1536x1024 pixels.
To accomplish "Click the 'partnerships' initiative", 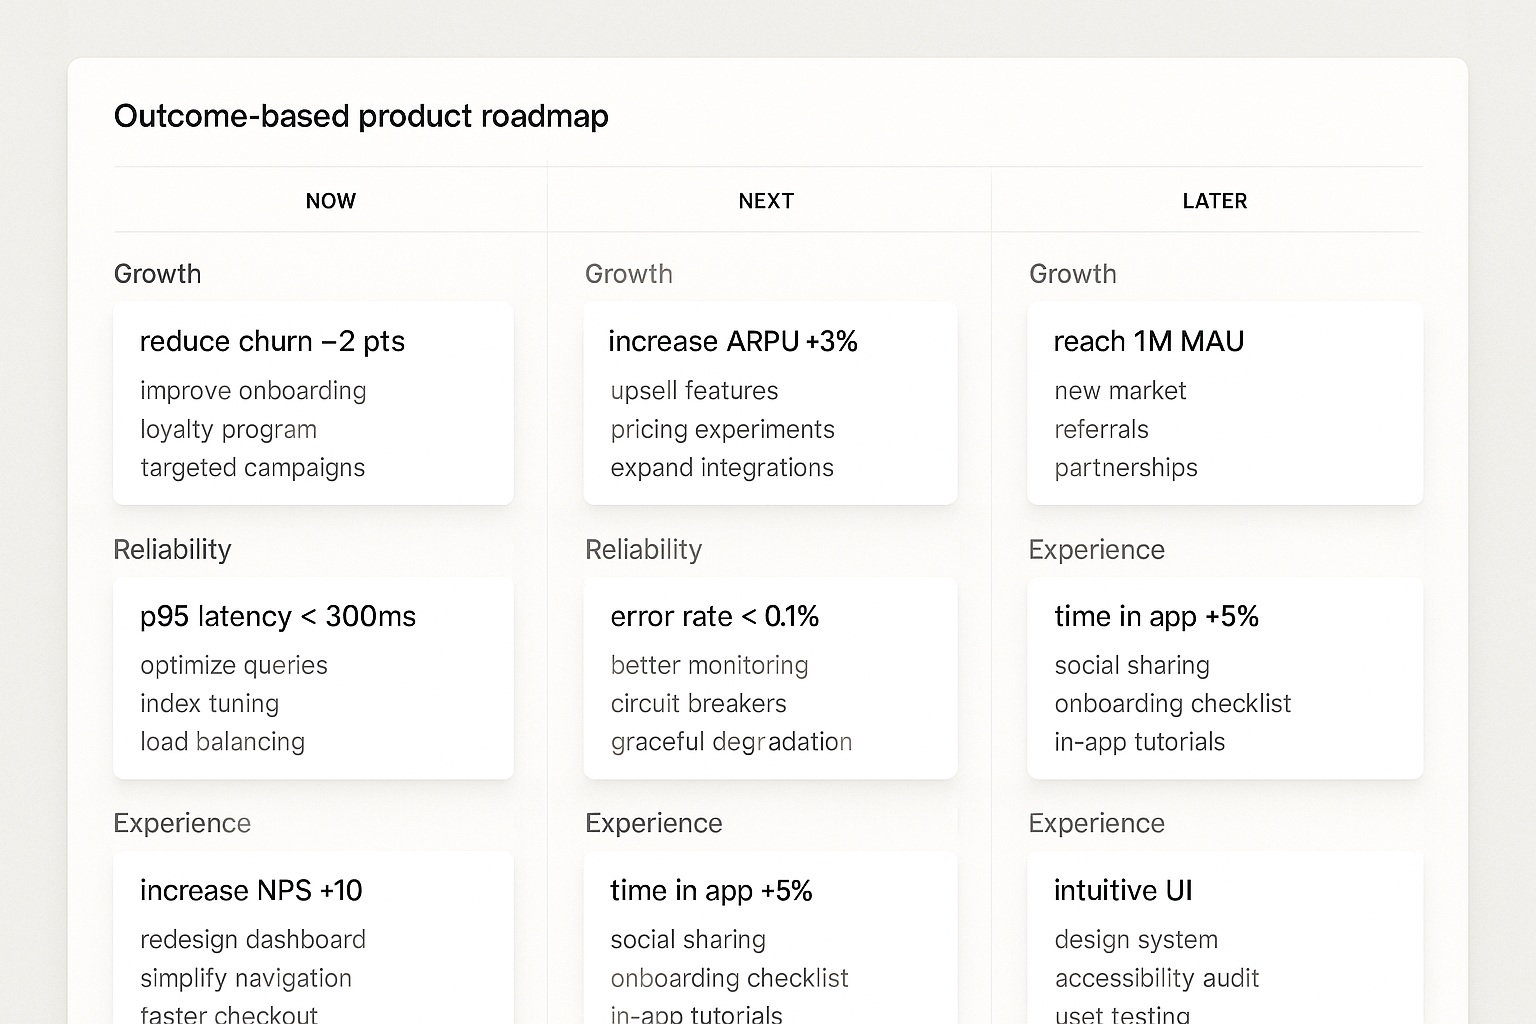I will [1125, 468].
